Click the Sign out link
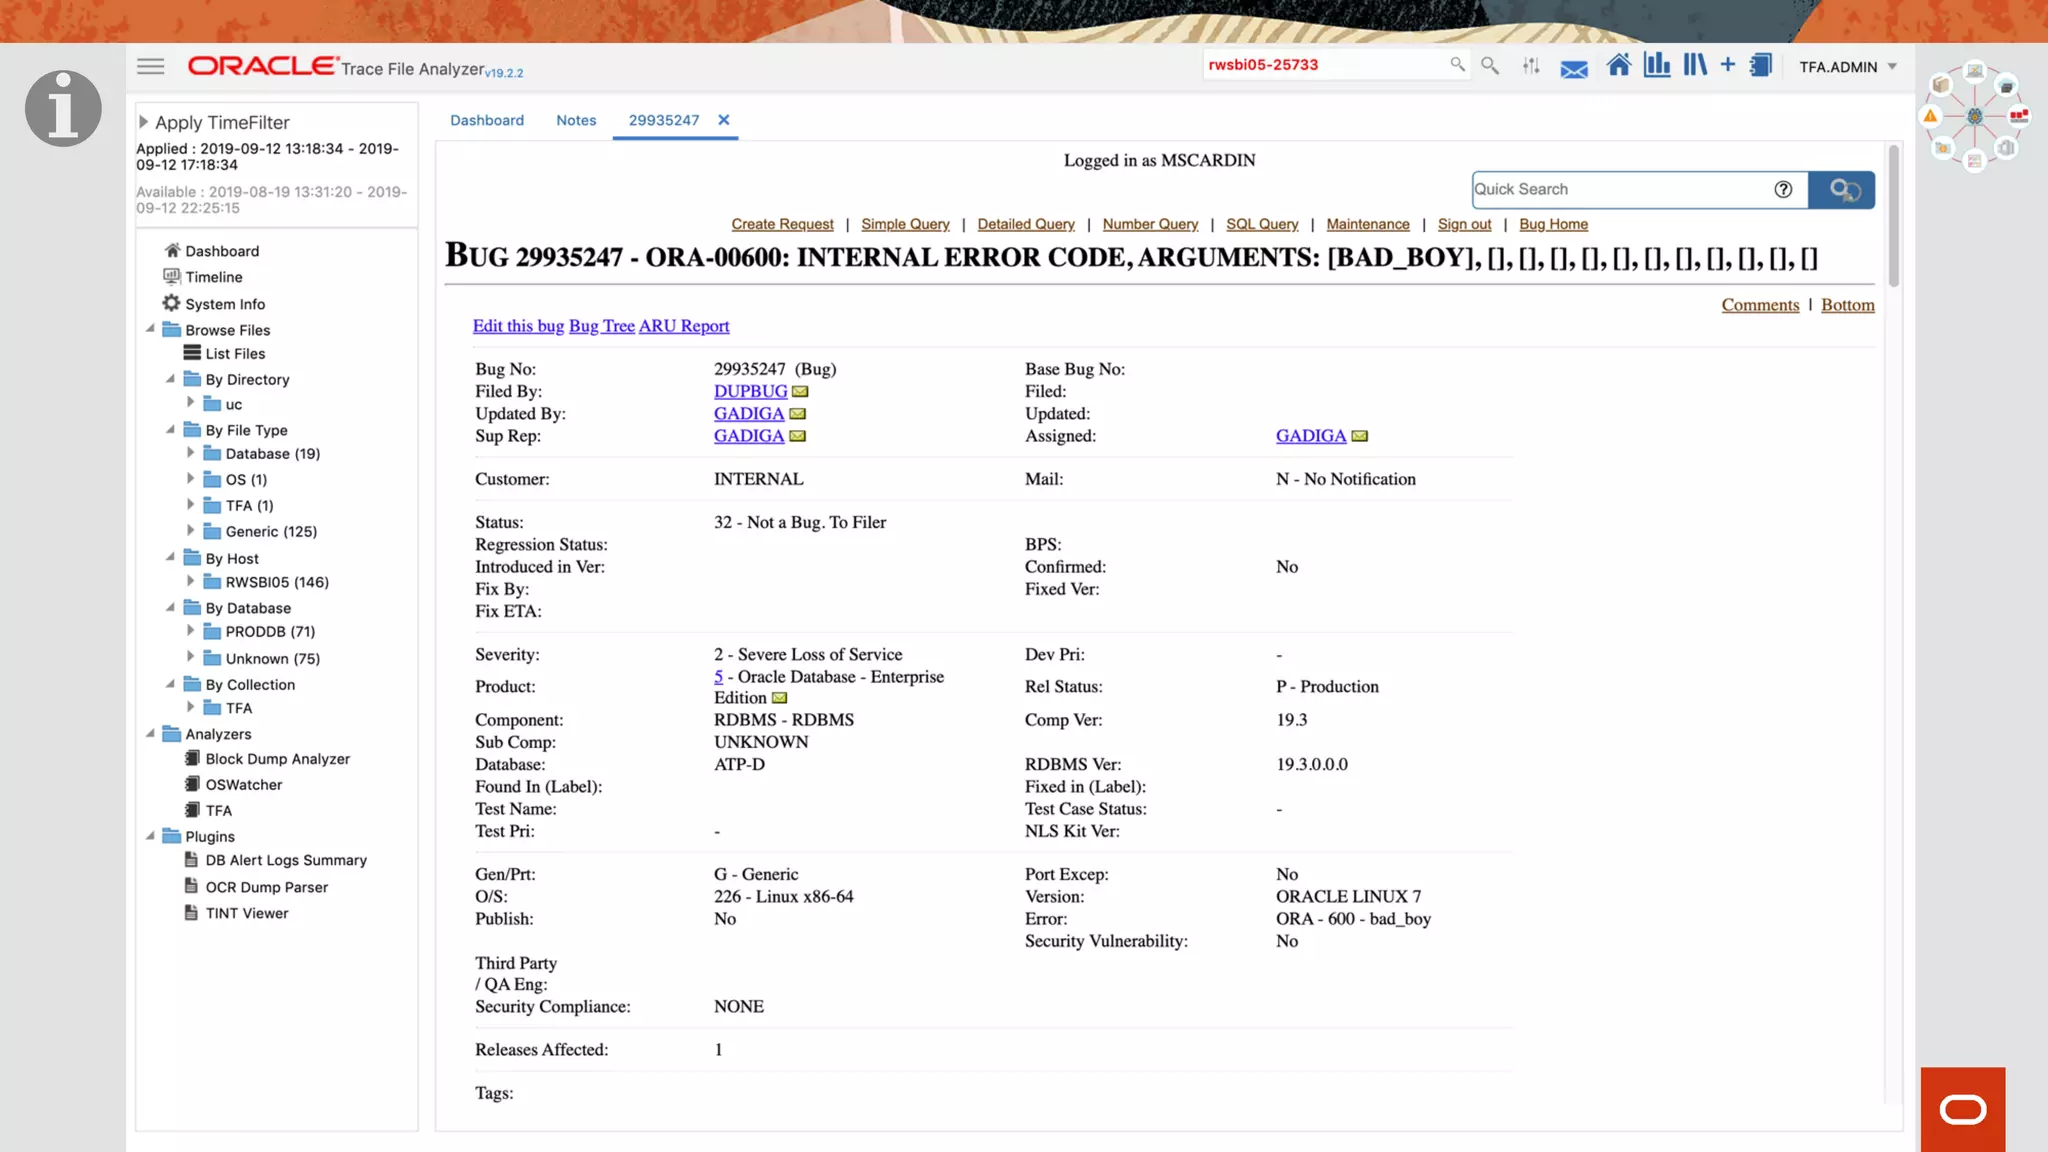The height and width of the screenshot is (1152, 2048). [x=1464, y=224]
